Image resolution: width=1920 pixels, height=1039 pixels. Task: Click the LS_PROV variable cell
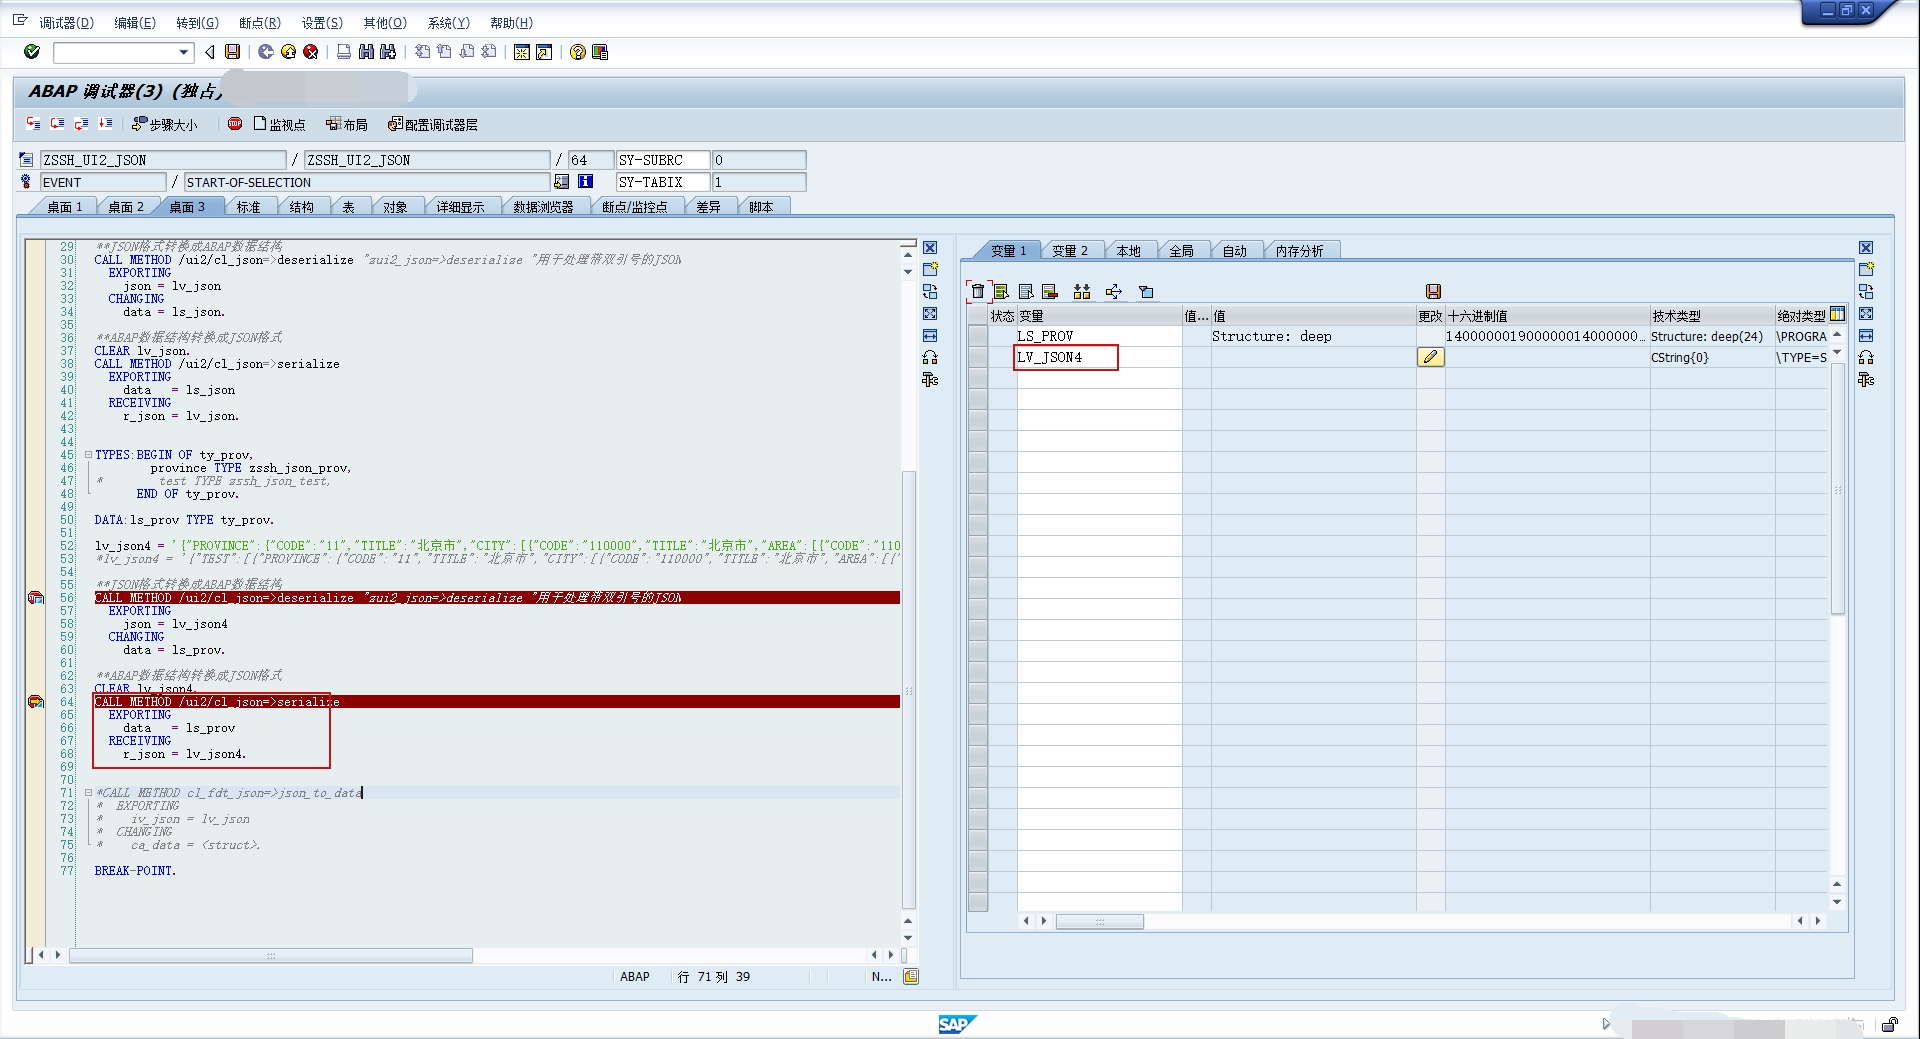click(1099, 336)
